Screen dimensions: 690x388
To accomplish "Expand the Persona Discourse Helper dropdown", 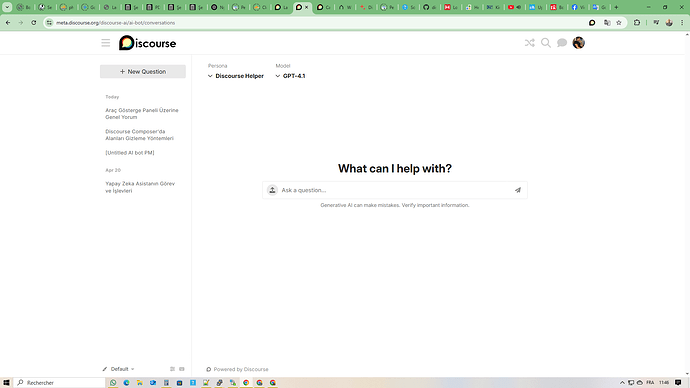I will coord(236,76).
